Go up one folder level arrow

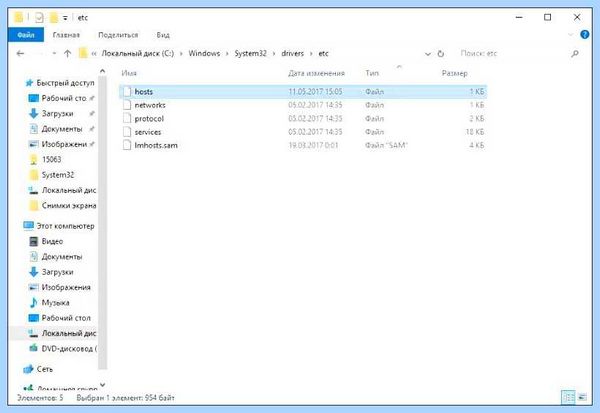click(x=67, y=54)
